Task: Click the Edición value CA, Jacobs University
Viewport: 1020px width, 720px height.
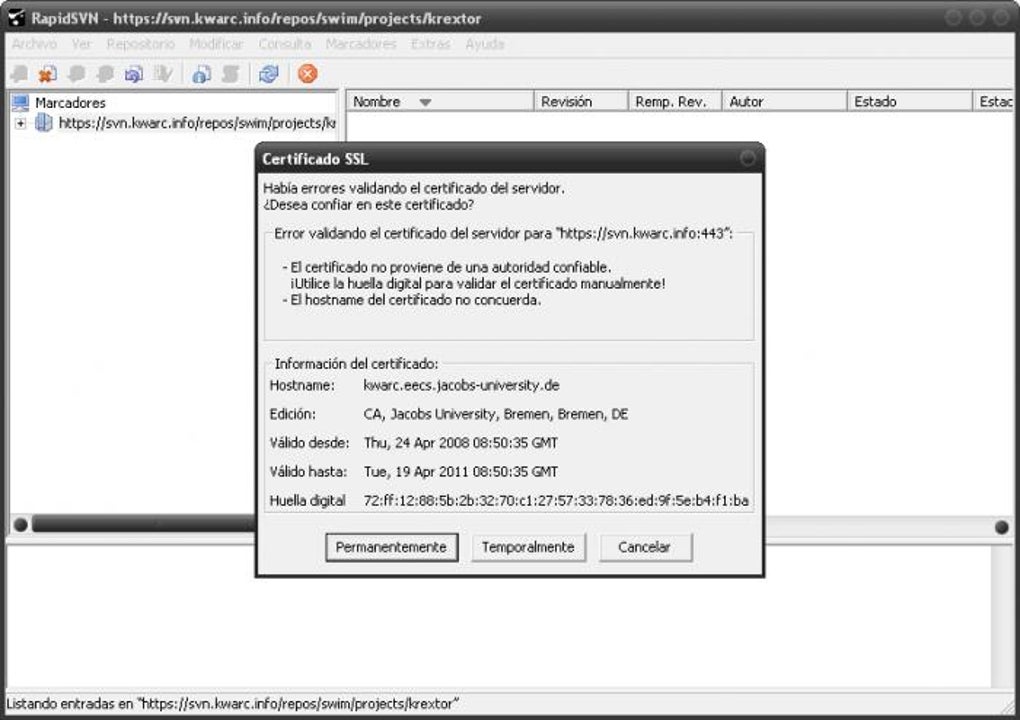Action: pyautogui.click(x=496, y=414)
